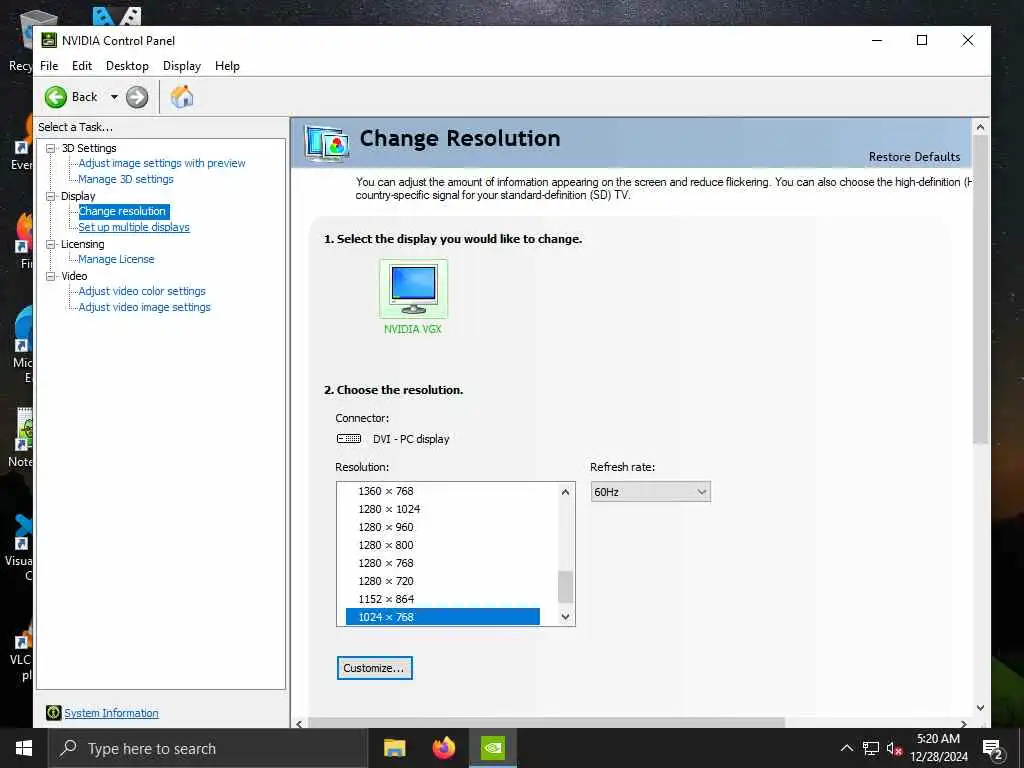Open Adjust image settings with preview
This screenshot has height=768, width=1024.
162,163
